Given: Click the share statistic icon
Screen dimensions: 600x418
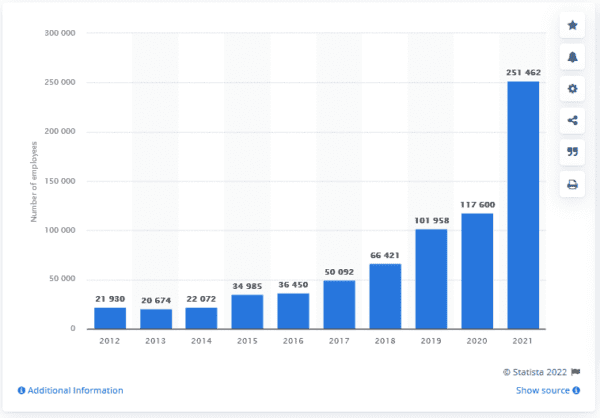Looking at the screenshot, I should tap(572, 120).
